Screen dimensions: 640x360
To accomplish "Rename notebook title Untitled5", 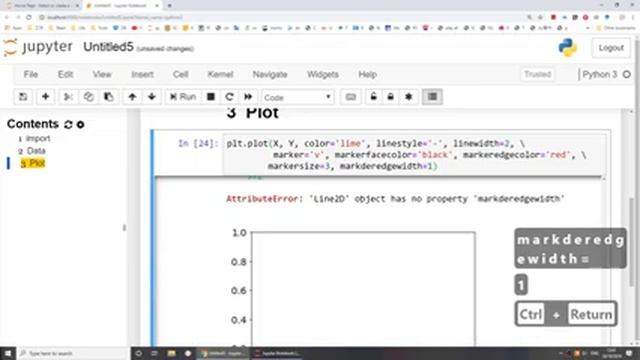I will click(108, 47).
